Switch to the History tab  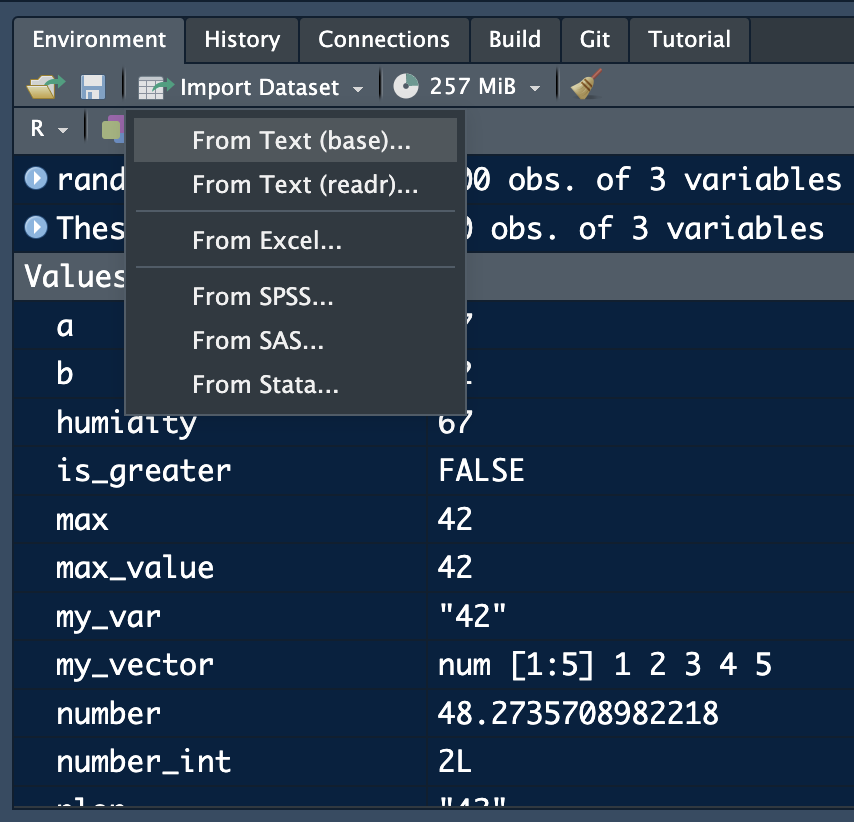[242, 40]
